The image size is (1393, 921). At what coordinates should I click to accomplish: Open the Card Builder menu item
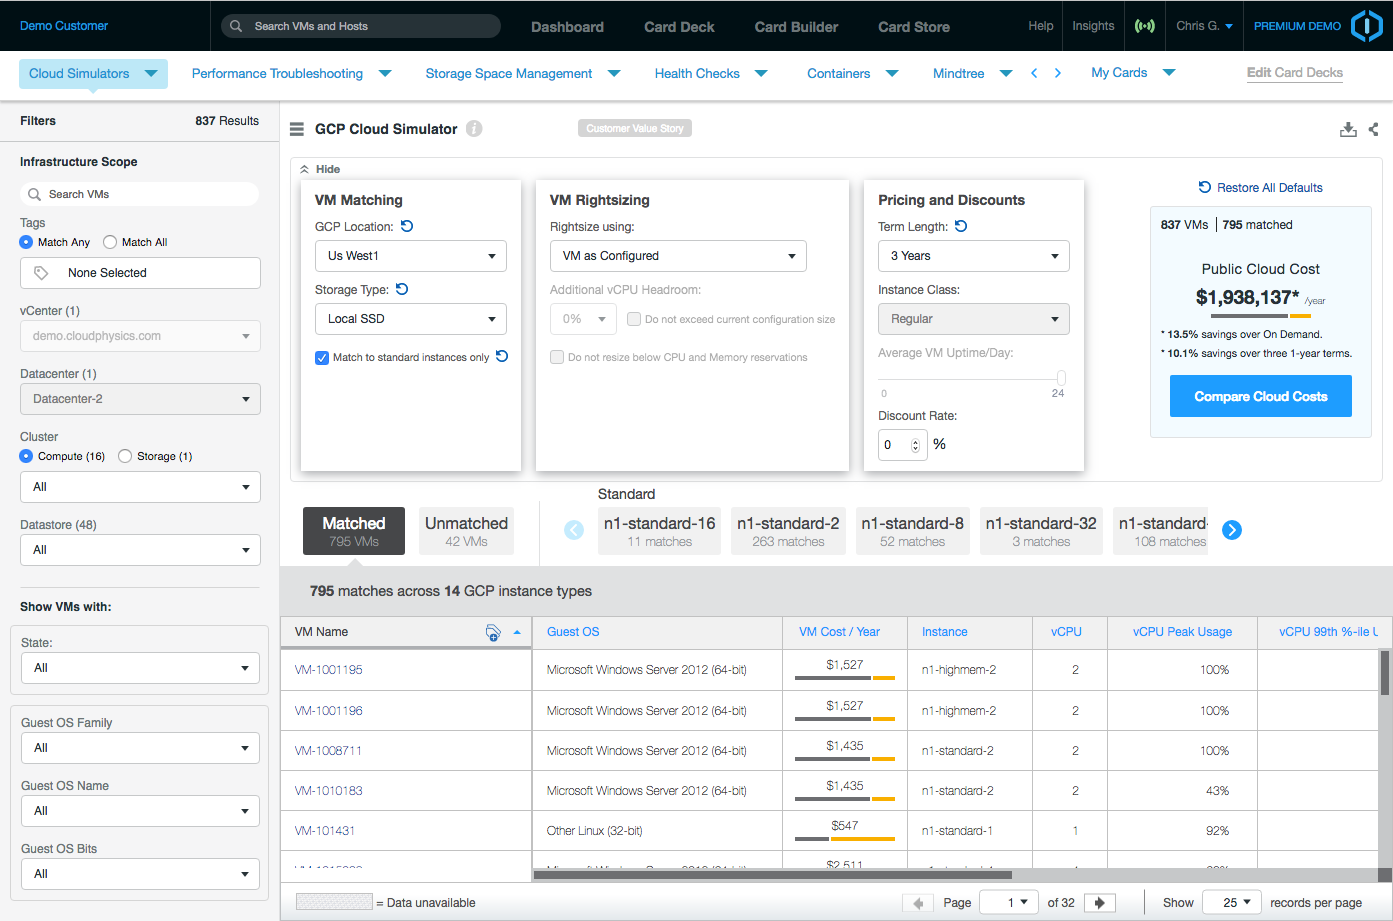coord(796,27)
